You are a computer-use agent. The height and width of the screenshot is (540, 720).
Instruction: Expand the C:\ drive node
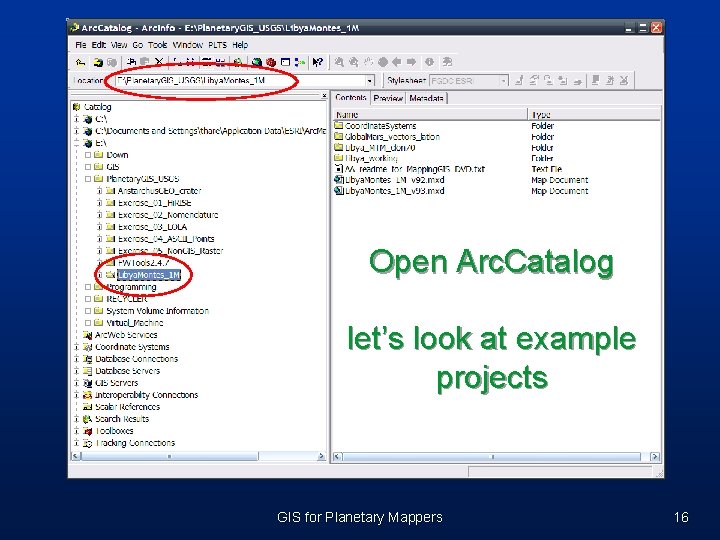(77, 119)
